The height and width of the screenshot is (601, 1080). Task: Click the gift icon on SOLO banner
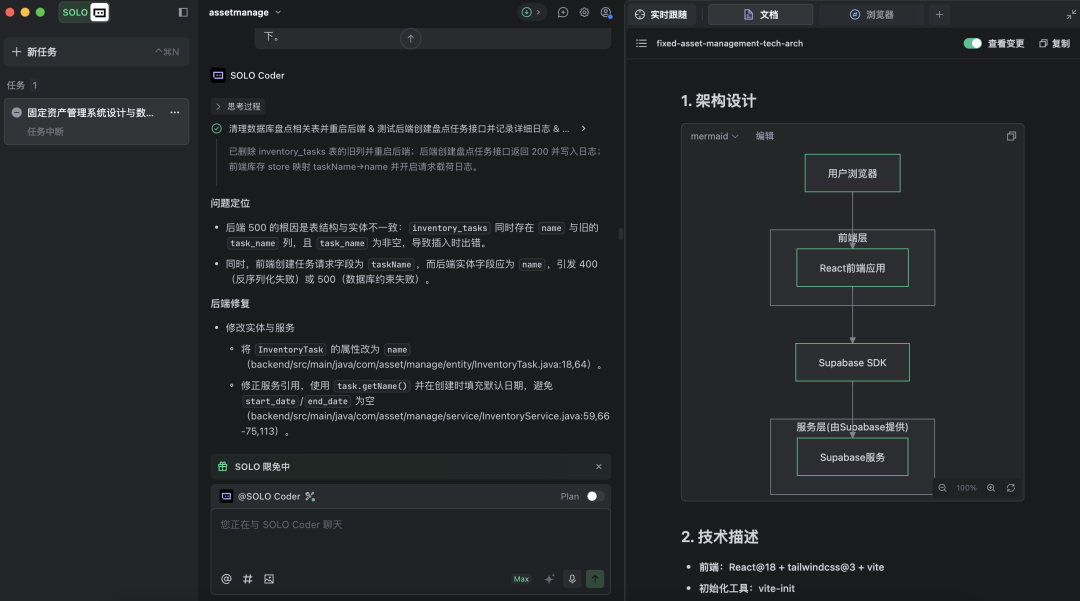pyautogui.click(x=222, y=467)
